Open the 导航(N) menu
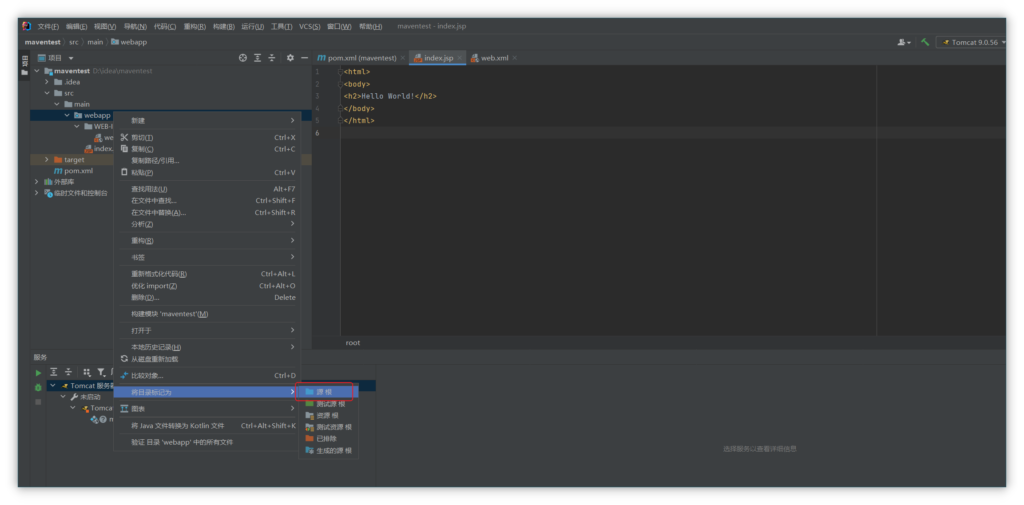This screenshot has width=1024, height=505. point(135,27)
